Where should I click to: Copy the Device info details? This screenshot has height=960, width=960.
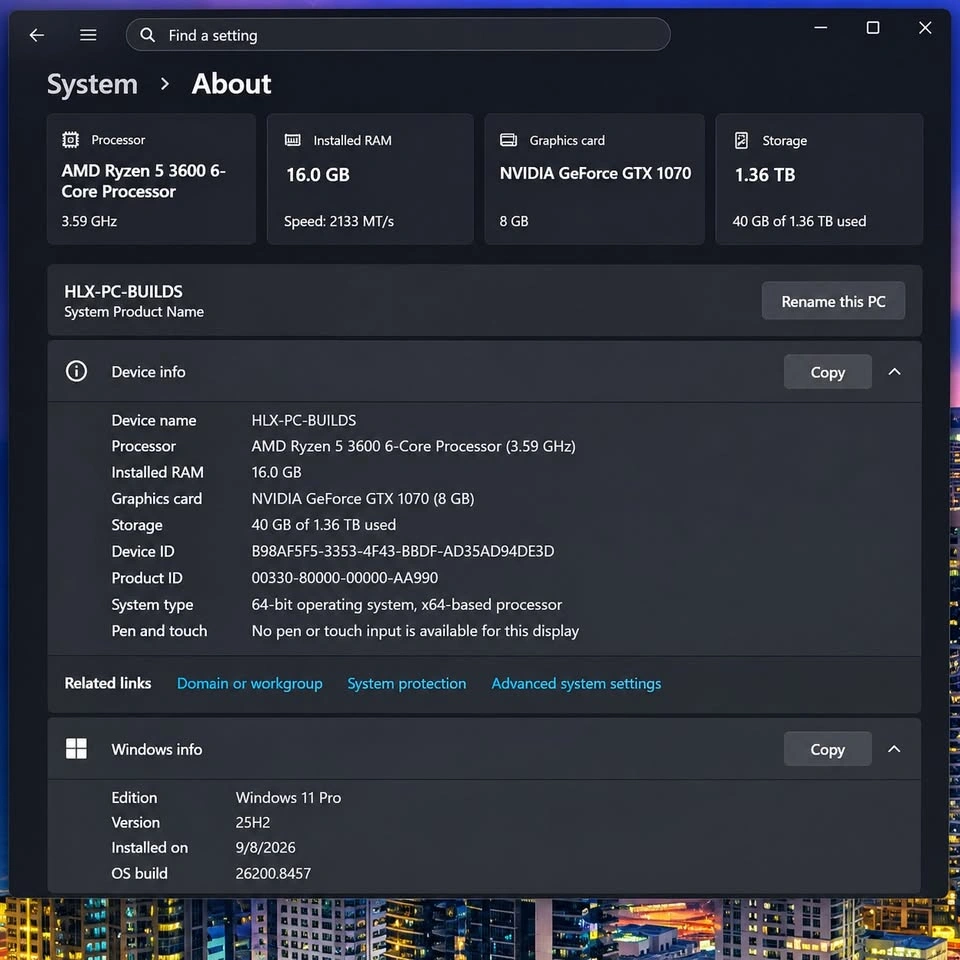828,372
